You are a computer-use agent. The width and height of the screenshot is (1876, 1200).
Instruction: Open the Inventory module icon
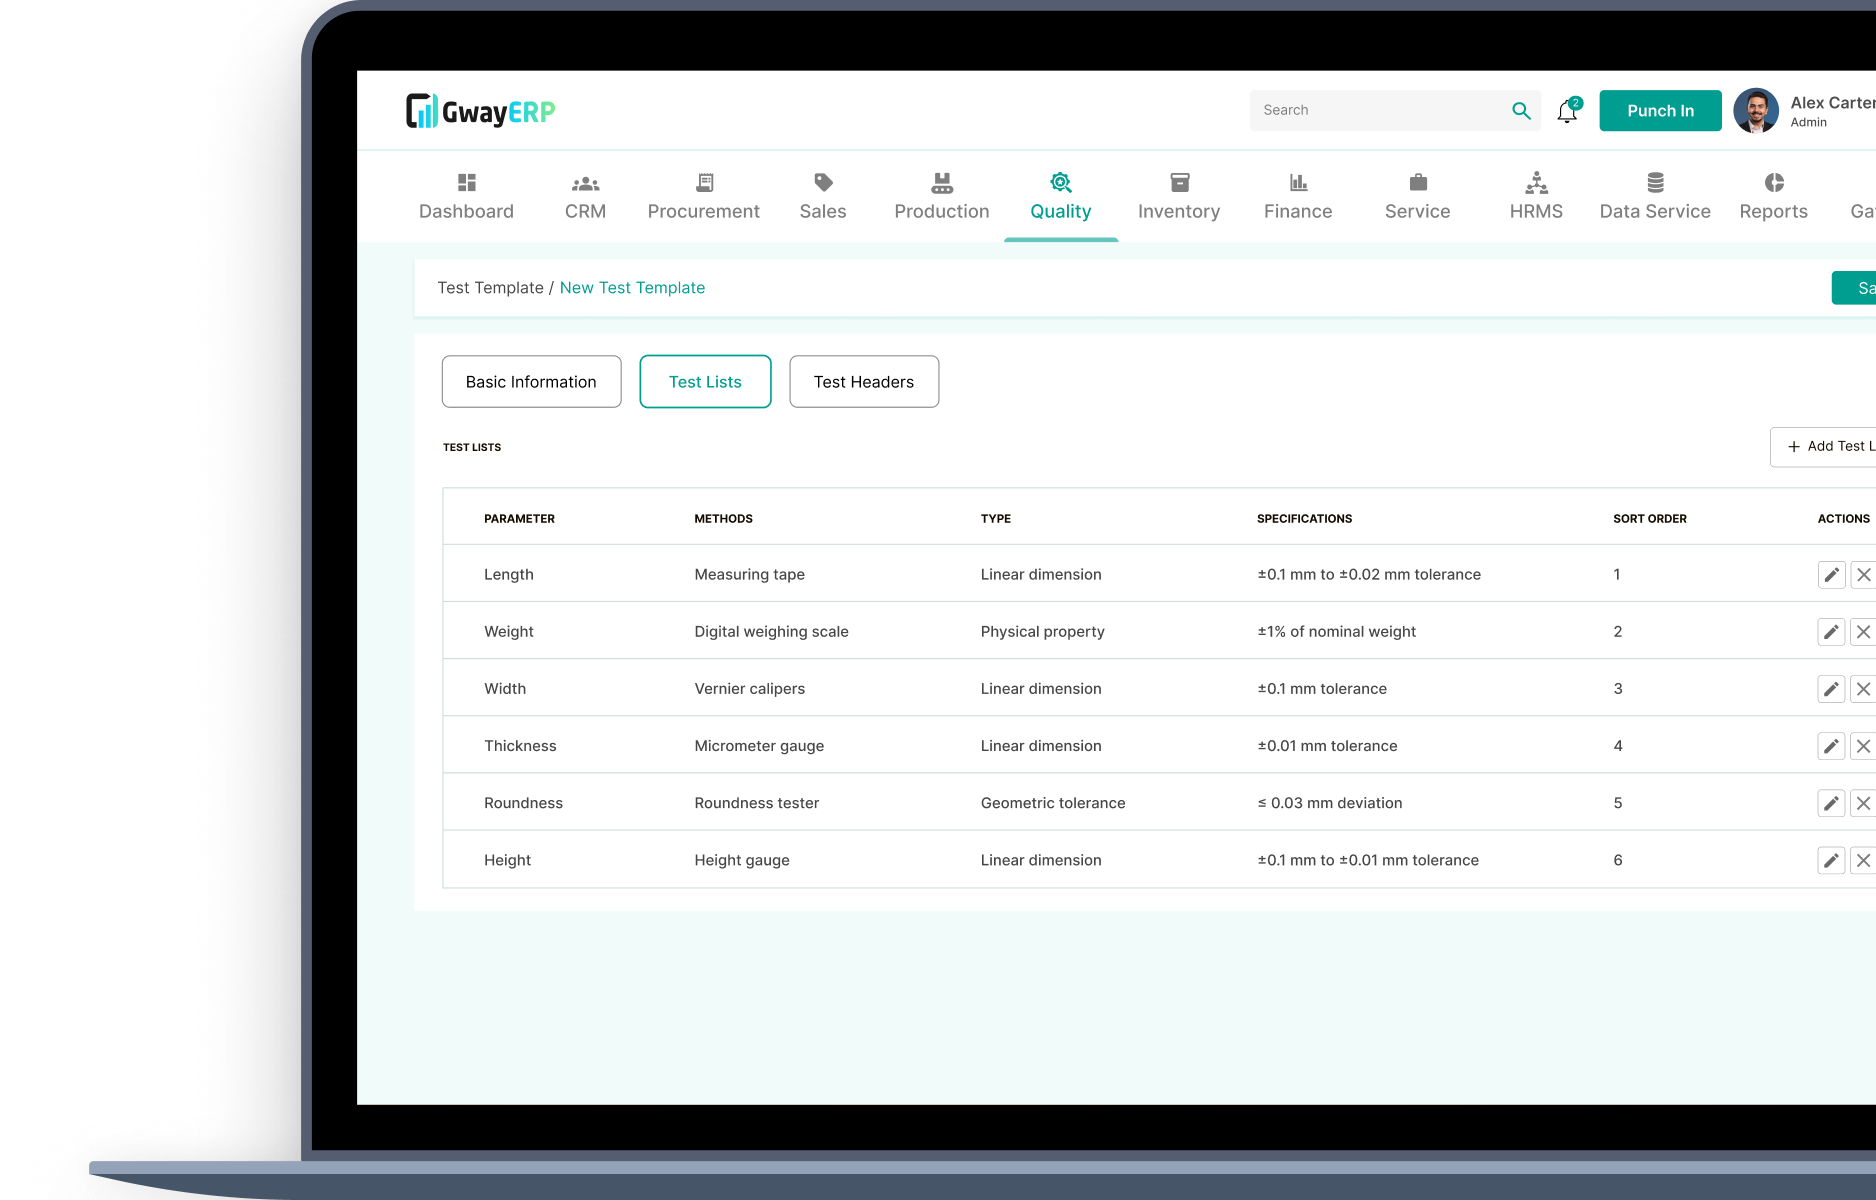1179,182
